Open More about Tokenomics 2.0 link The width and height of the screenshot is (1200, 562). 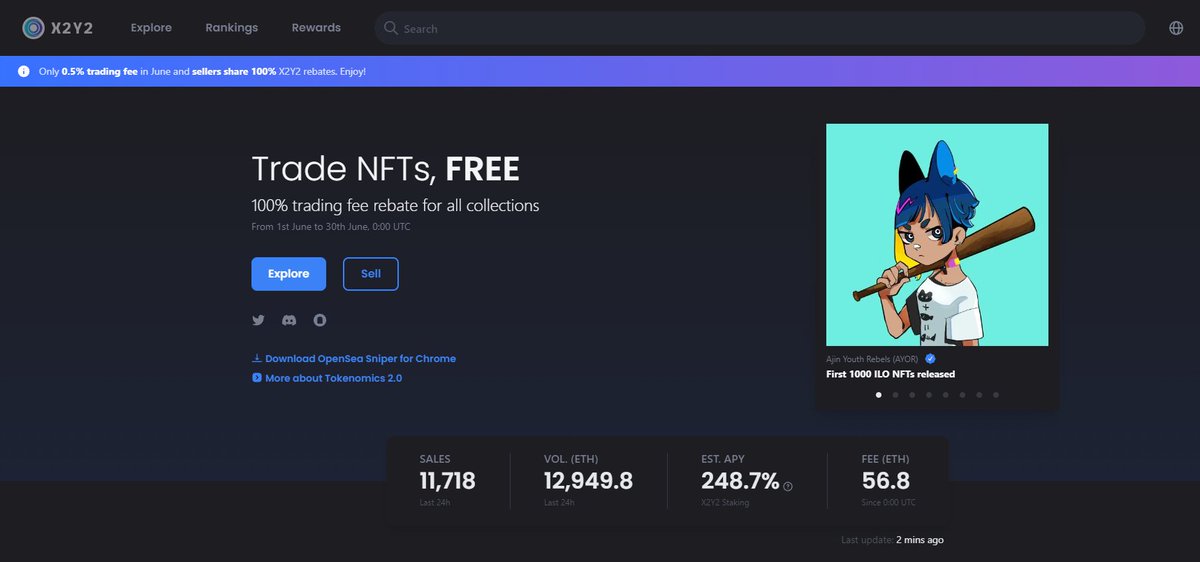point(333,378)
